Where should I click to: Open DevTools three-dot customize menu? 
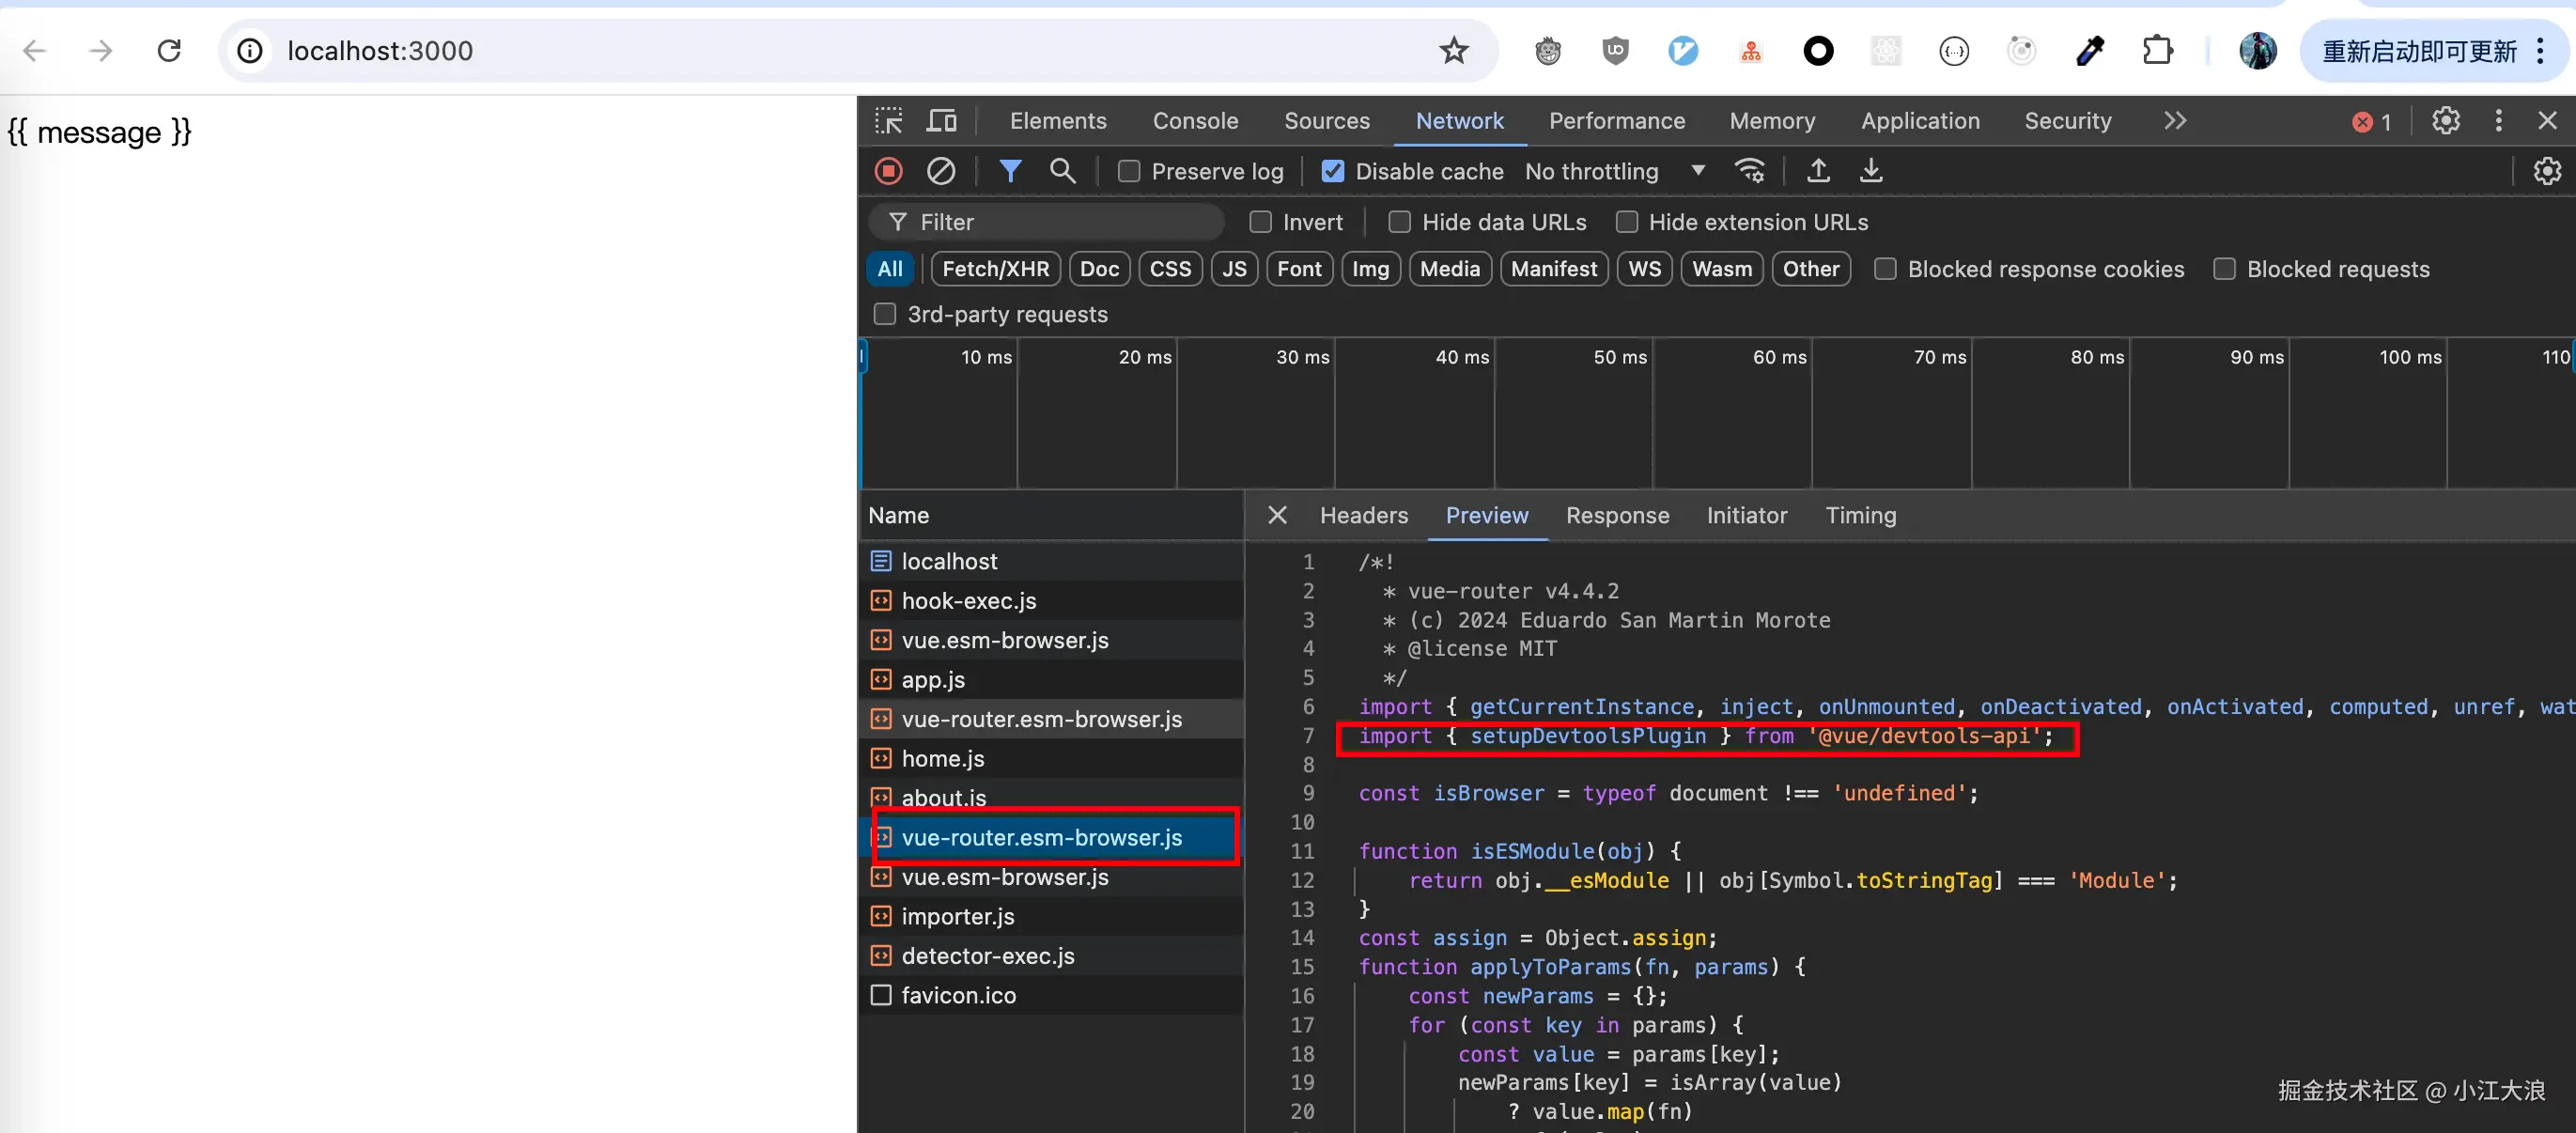point(2498,121)
